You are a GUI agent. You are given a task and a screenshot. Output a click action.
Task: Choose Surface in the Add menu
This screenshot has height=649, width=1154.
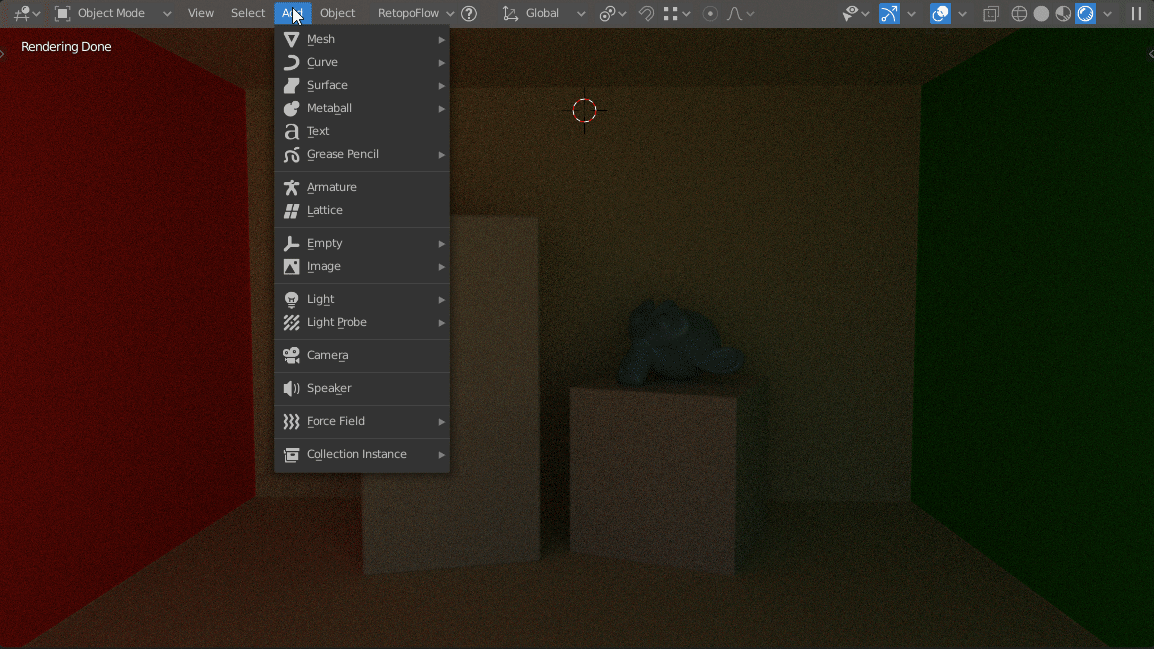(x=362, y=85)
